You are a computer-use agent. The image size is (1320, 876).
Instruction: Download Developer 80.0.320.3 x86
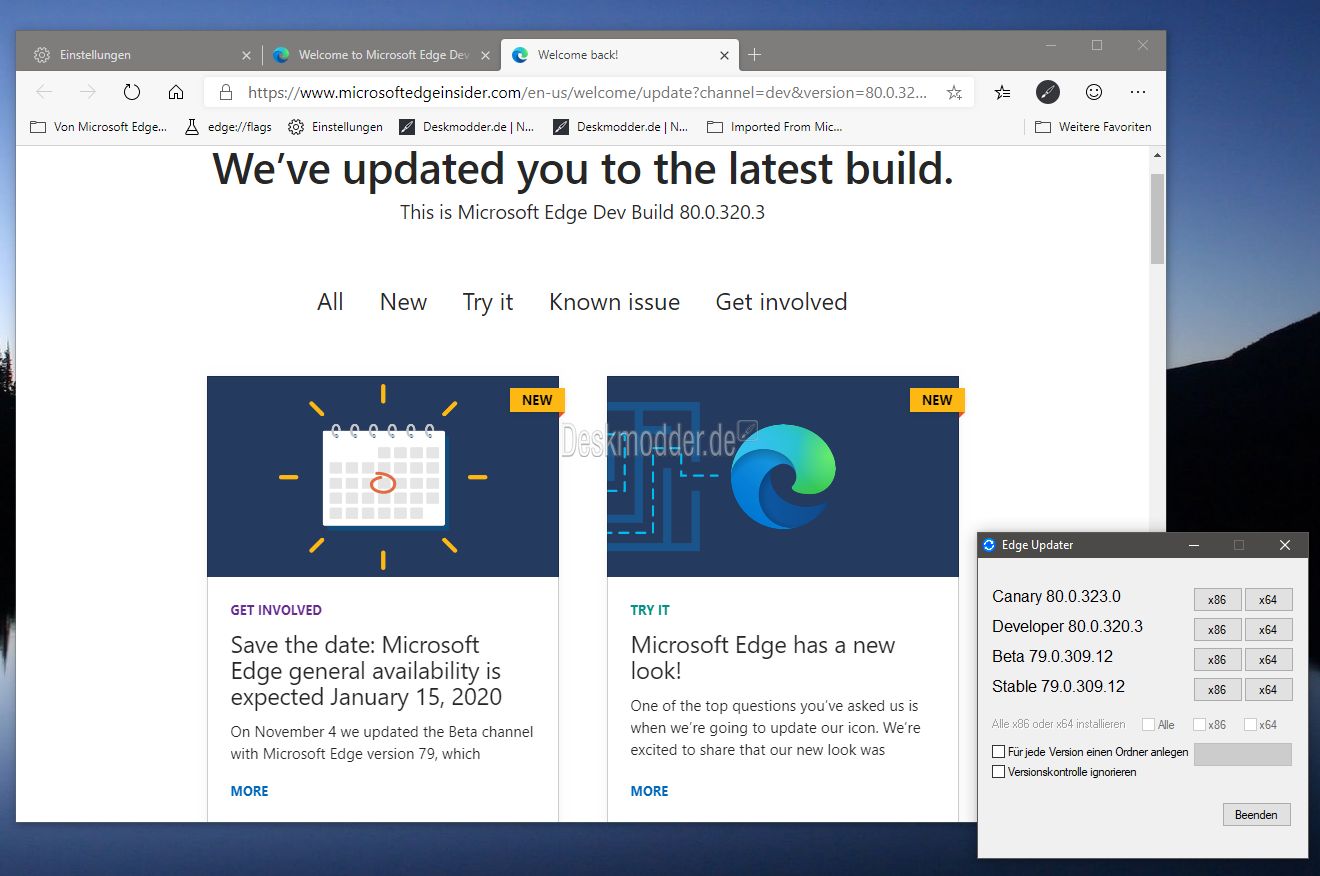point(1217,630)
